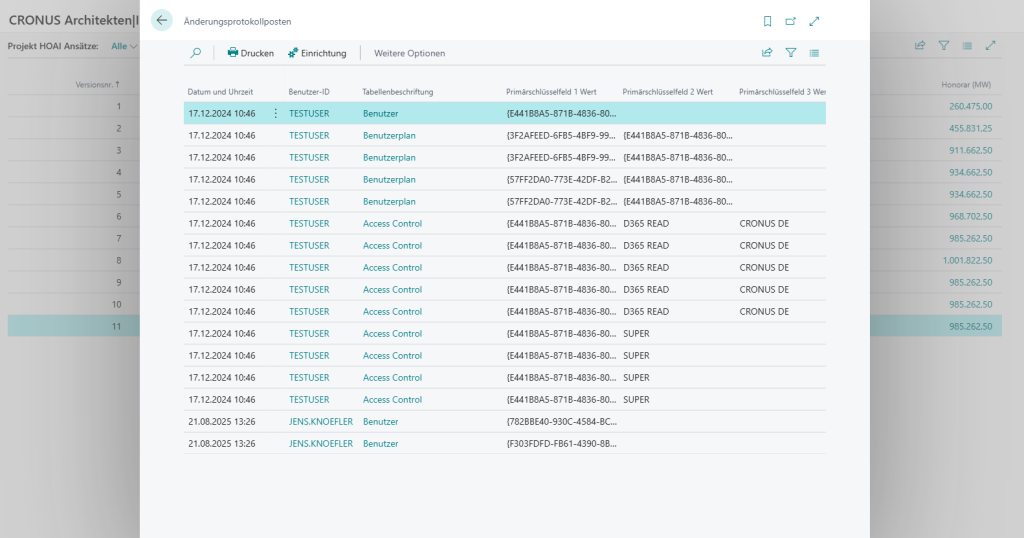Screen dimensions: 1024x538
Task: Switch list layout with the view icon
Action: [814, 53]
